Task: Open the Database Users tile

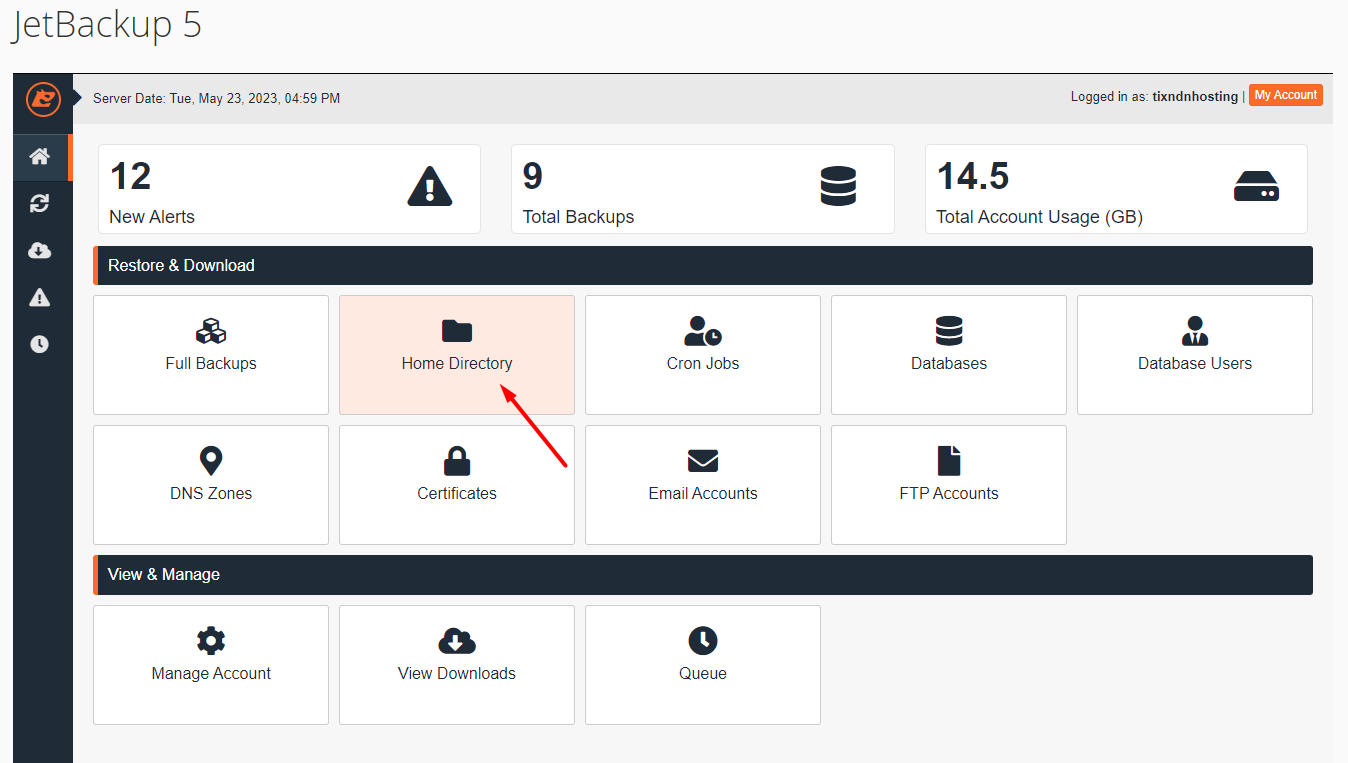Action: click(1195, 354)
